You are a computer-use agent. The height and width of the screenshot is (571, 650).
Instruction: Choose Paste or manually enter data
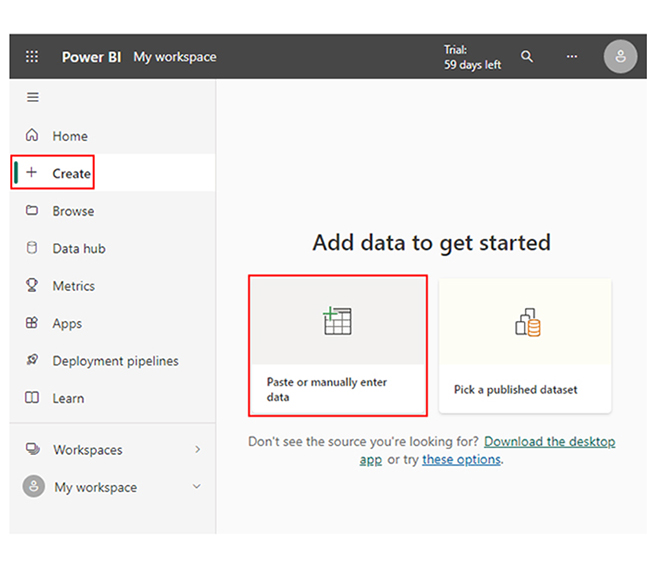coord(337,345)
